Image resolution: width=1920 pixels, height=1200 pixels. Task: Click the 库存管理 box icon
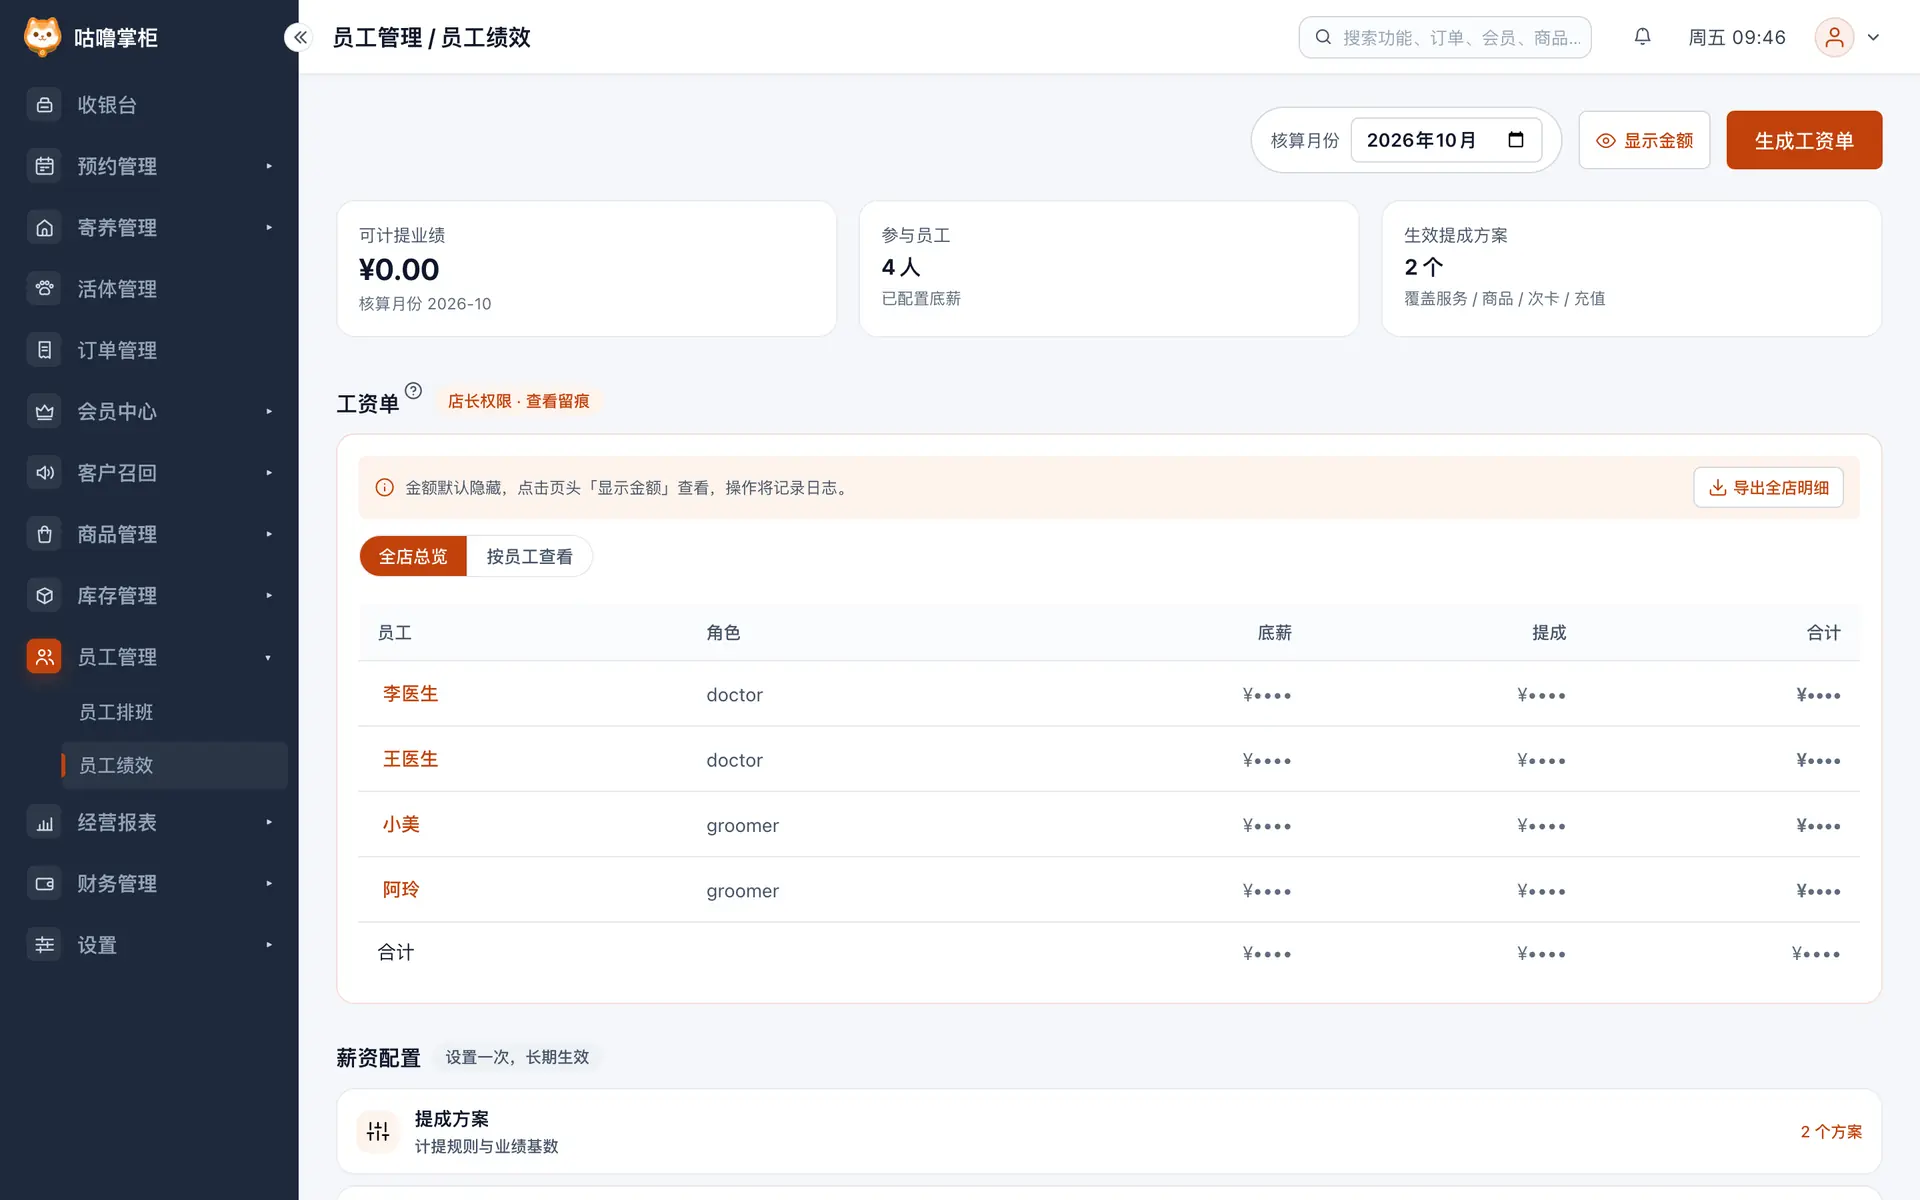44,596
